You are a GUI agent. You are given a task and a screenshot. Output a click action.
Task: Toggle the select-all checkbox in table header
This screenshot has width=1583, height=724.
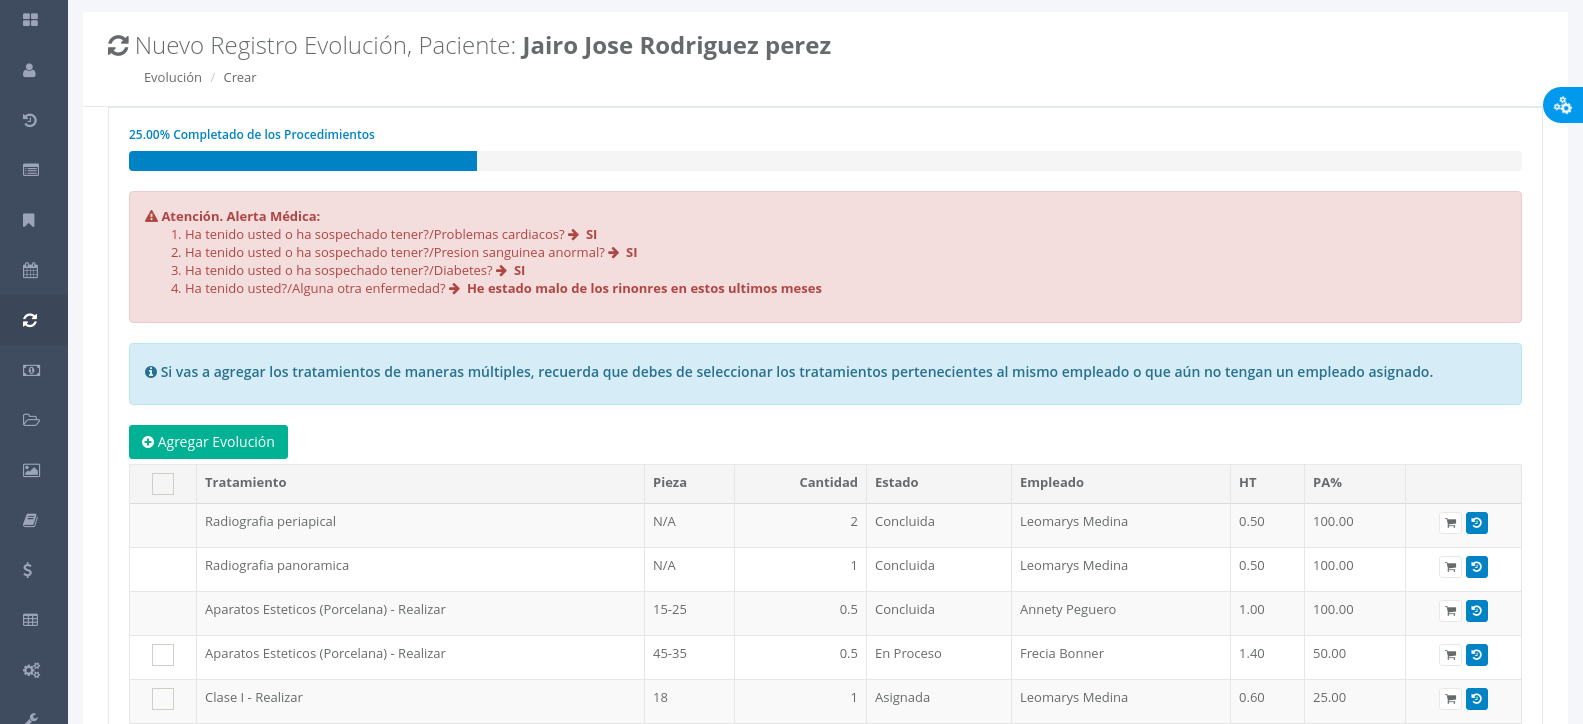[163, 484]
